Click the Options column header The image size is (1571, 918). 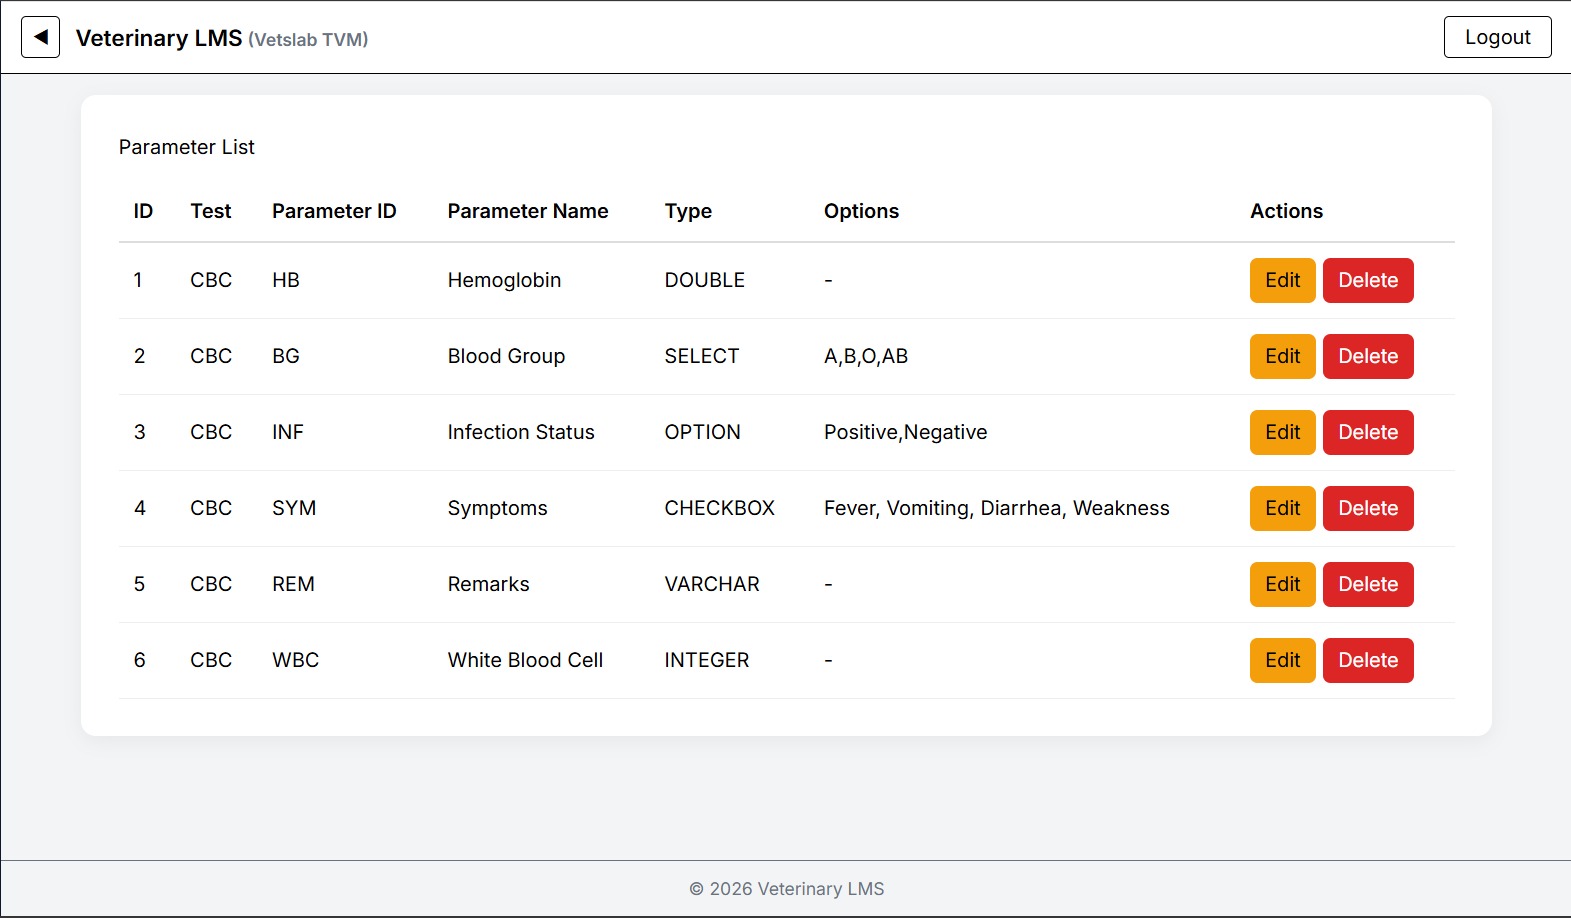(x=861, y=211)
